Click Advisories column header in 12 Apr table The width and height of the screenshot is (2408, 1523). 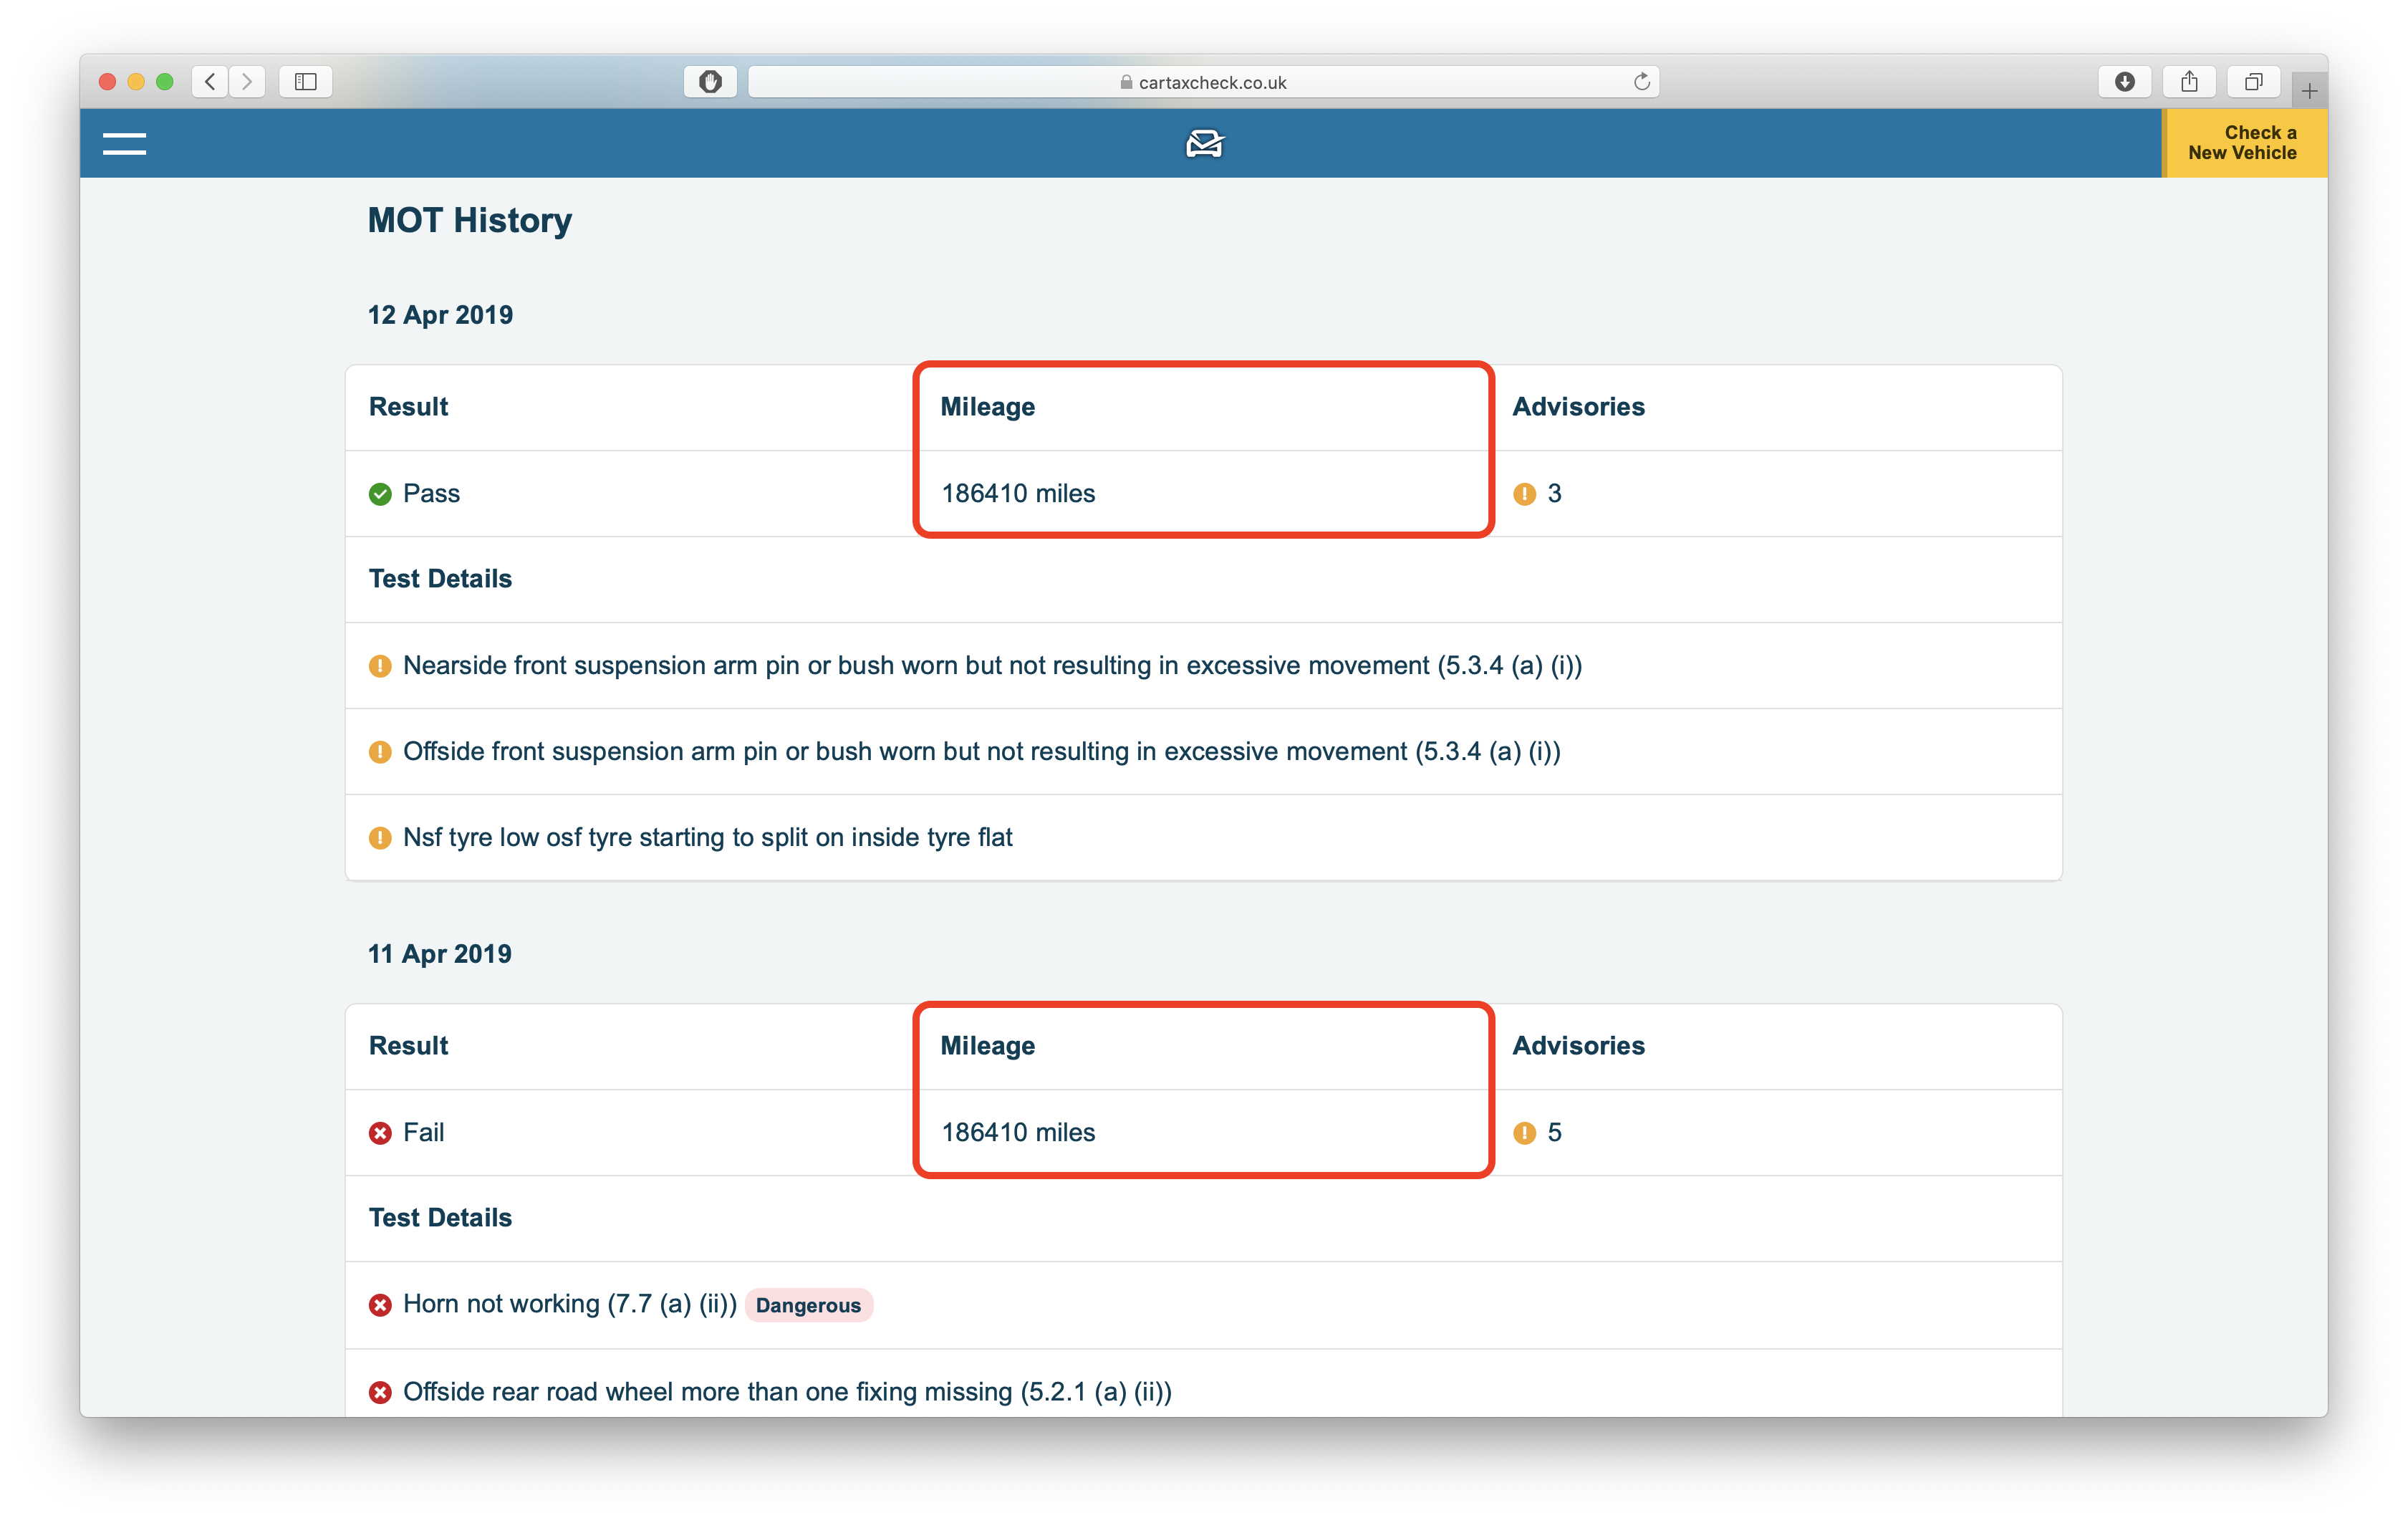1578,407
